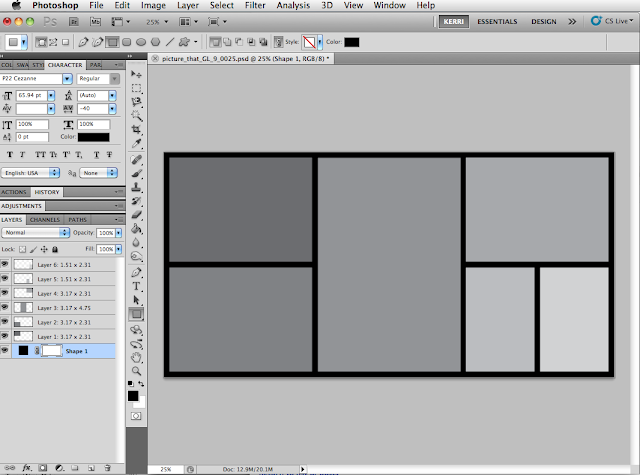Open the Normal blend mode dropdown
640x475 pixels.
point(36,232)
